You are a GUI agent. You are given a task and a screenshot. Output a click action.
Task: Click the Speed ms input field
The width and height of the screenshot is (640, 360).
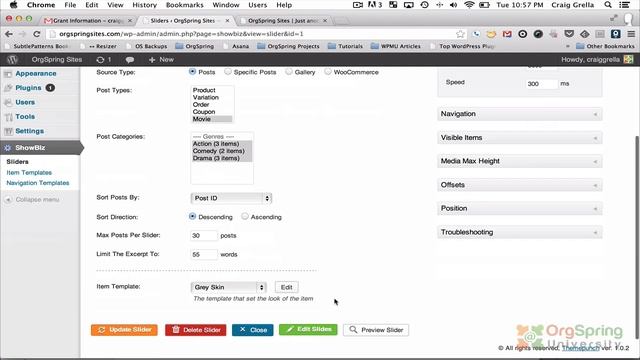point(541,84)
